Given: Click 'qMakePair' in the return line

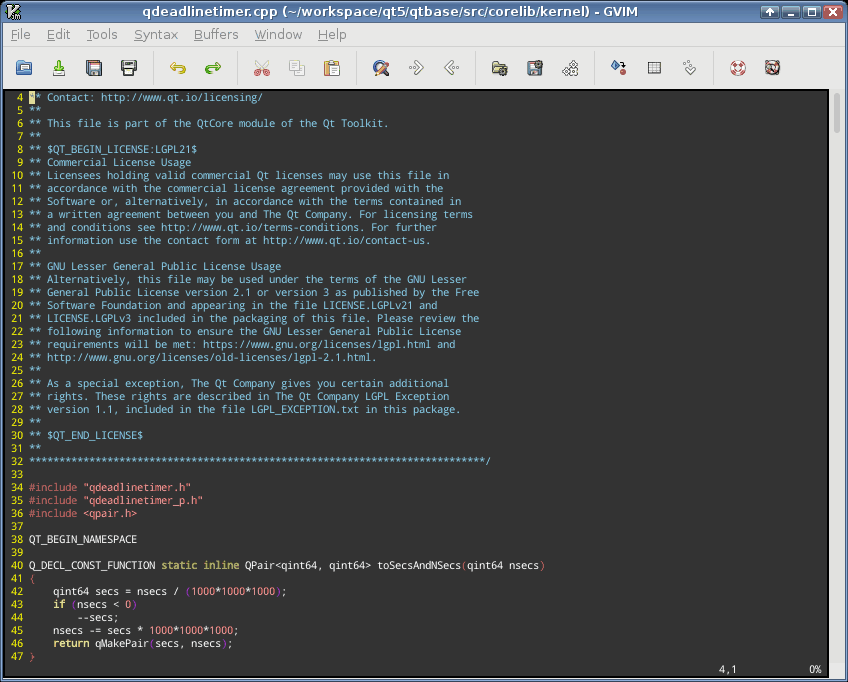Looking at the screenshot, I should pos(122,644).
